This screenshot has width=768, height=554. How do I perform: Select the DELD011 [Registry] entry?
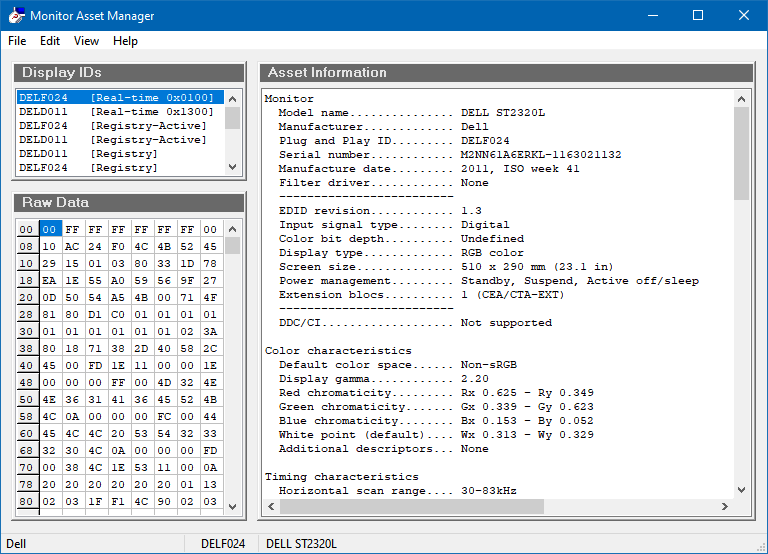tap(120, 154)
